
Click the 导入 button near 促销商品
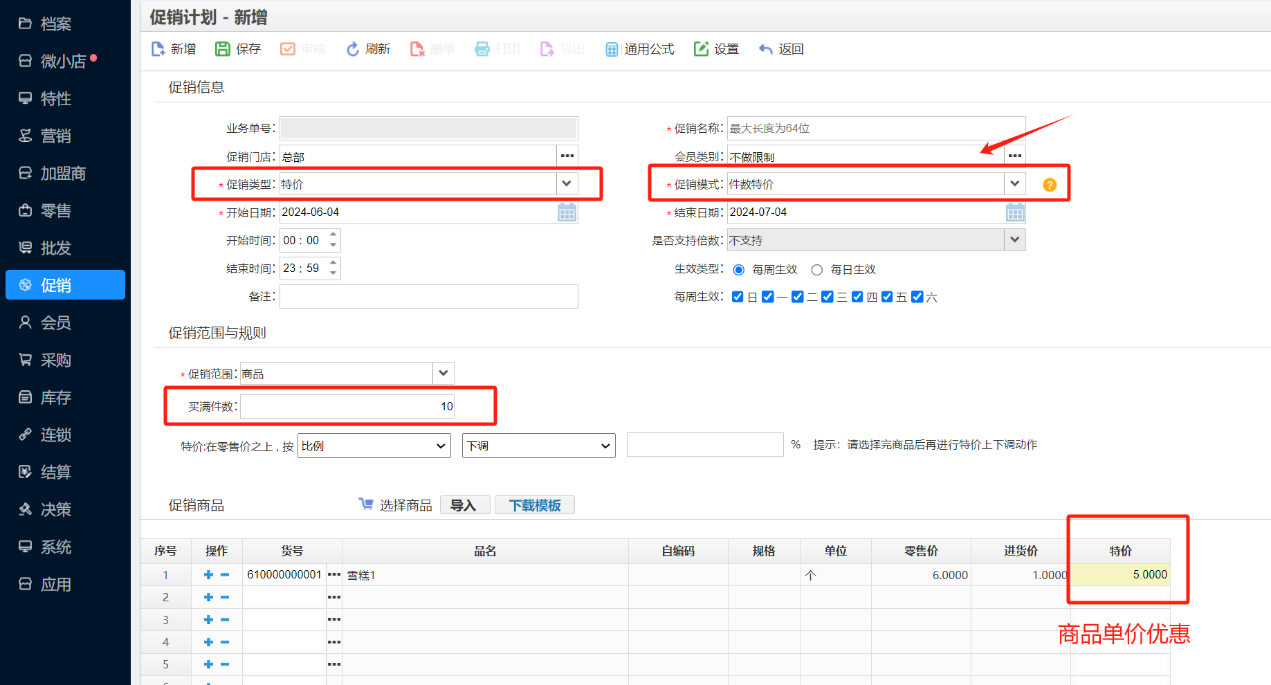(464, 504)
